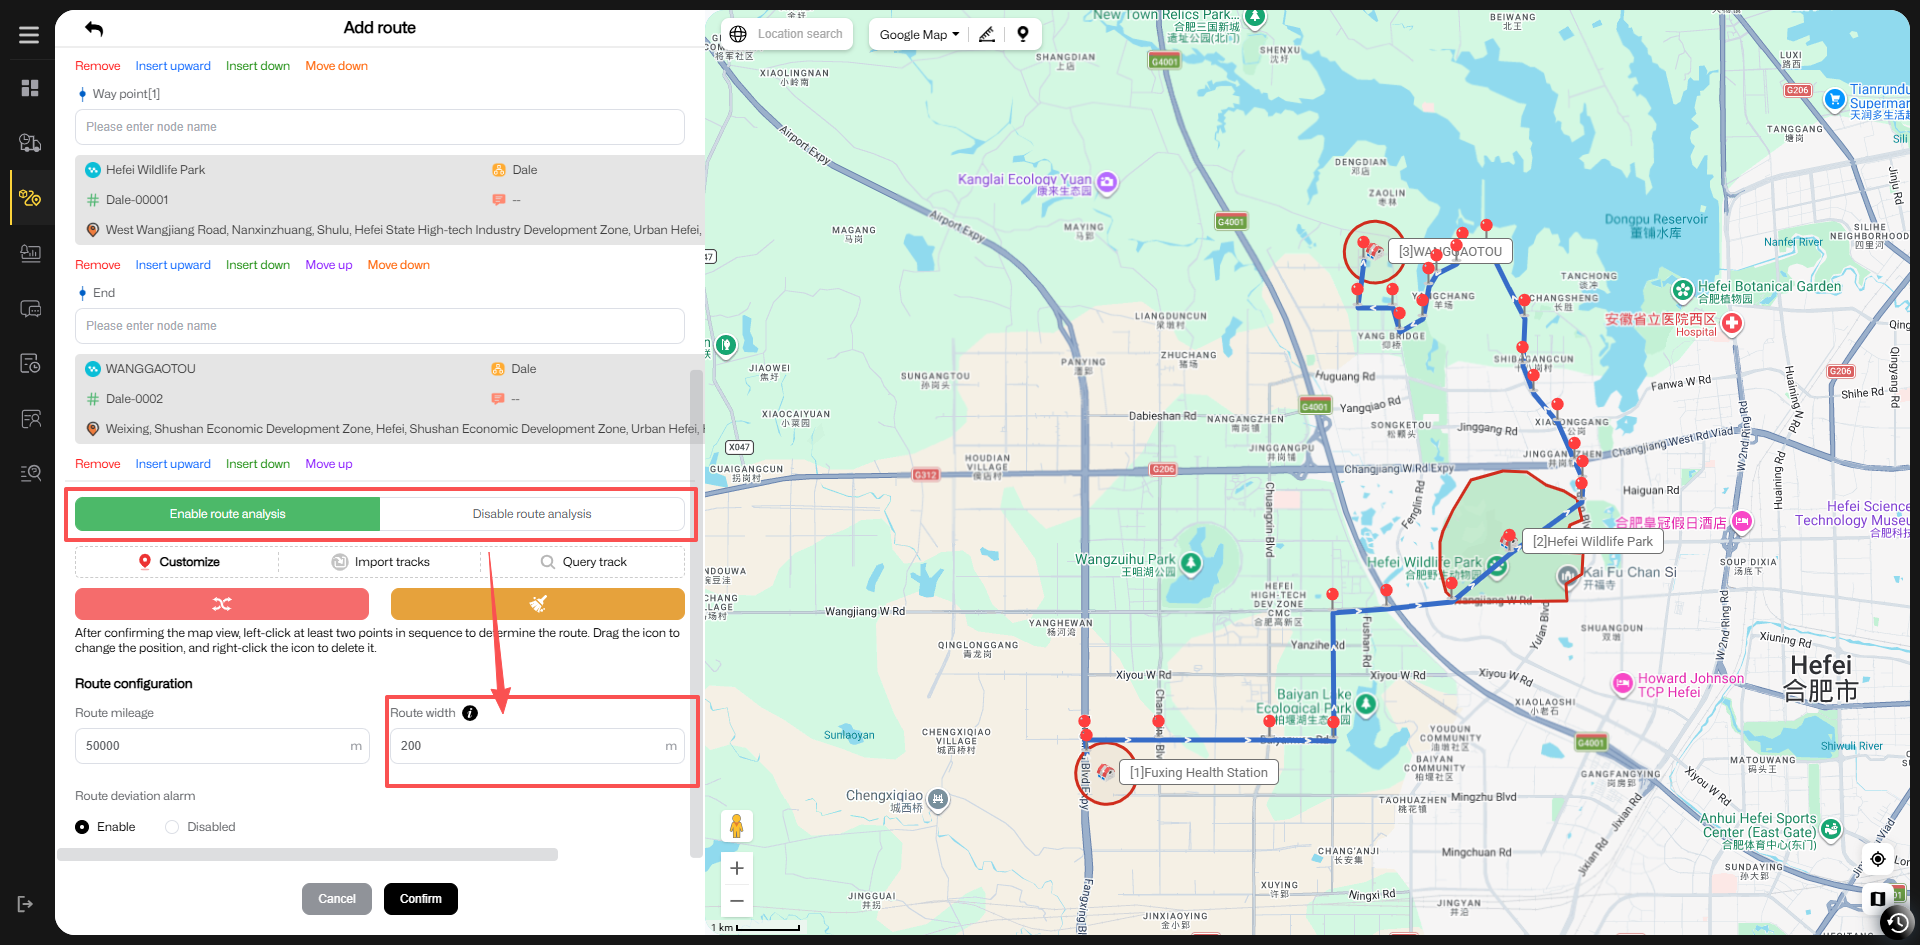The width and height of the screenshot is (1920, 945).
Task: Switch to Disable route analysis
Action: pos(532,514)
